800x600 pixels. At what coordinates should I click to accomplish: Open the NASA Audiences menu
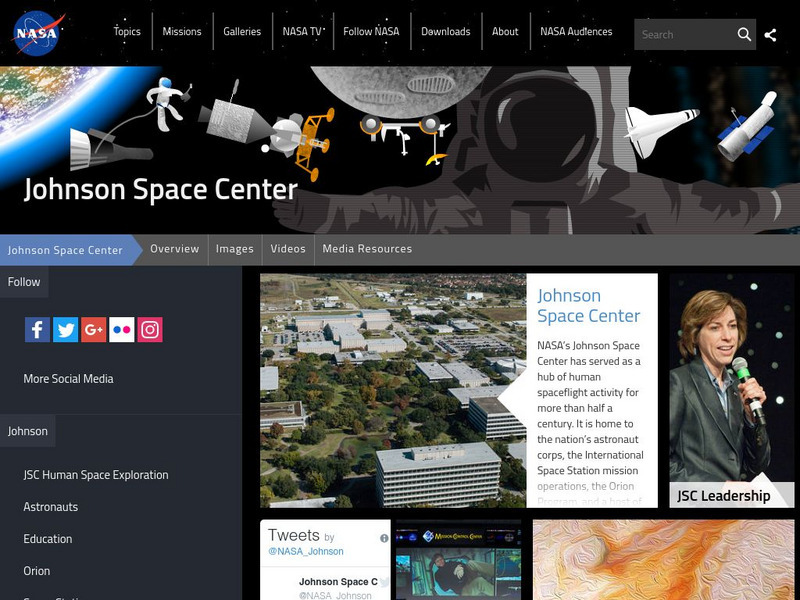click(577, 32)
